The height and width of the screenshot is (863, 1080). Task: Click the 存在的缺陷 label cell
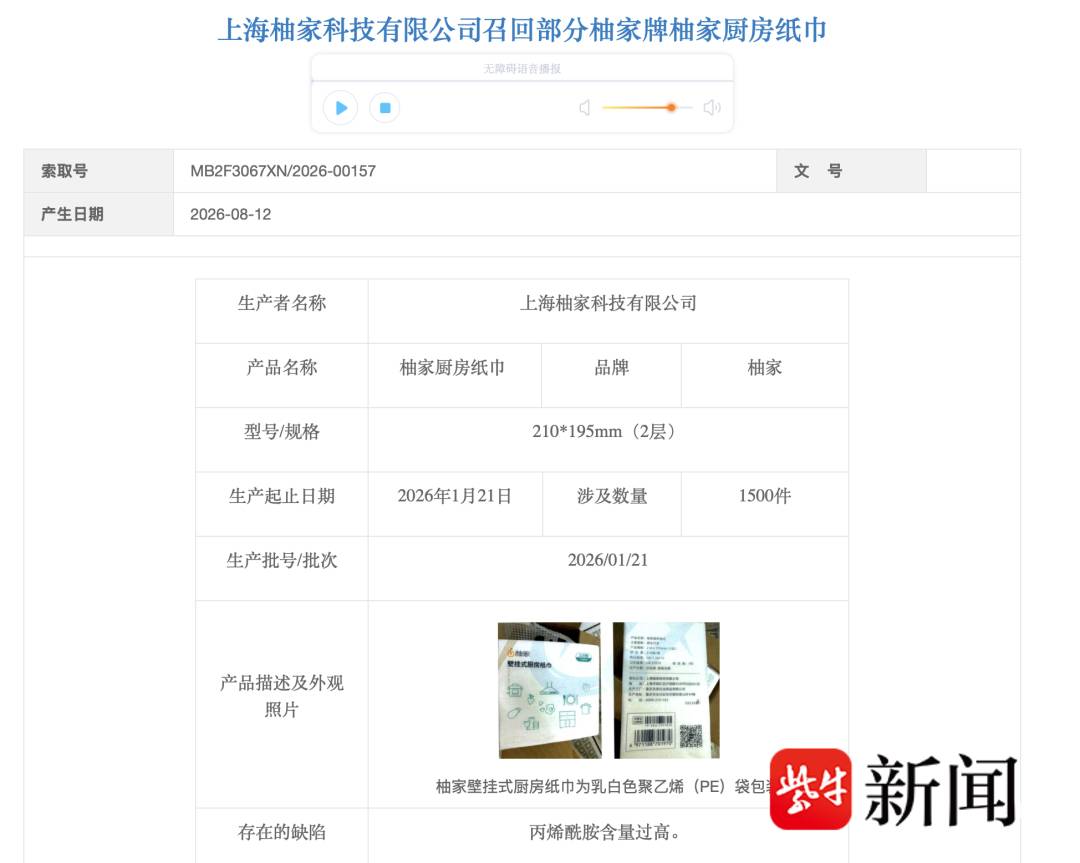point(282,835)
